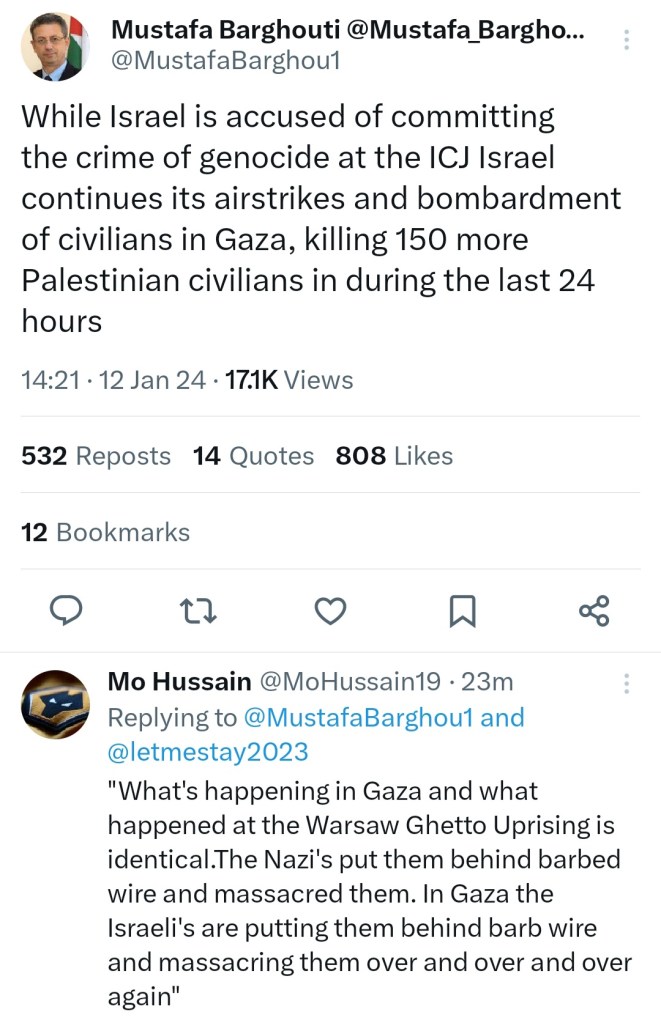View the 532 Reposts list

96,456
